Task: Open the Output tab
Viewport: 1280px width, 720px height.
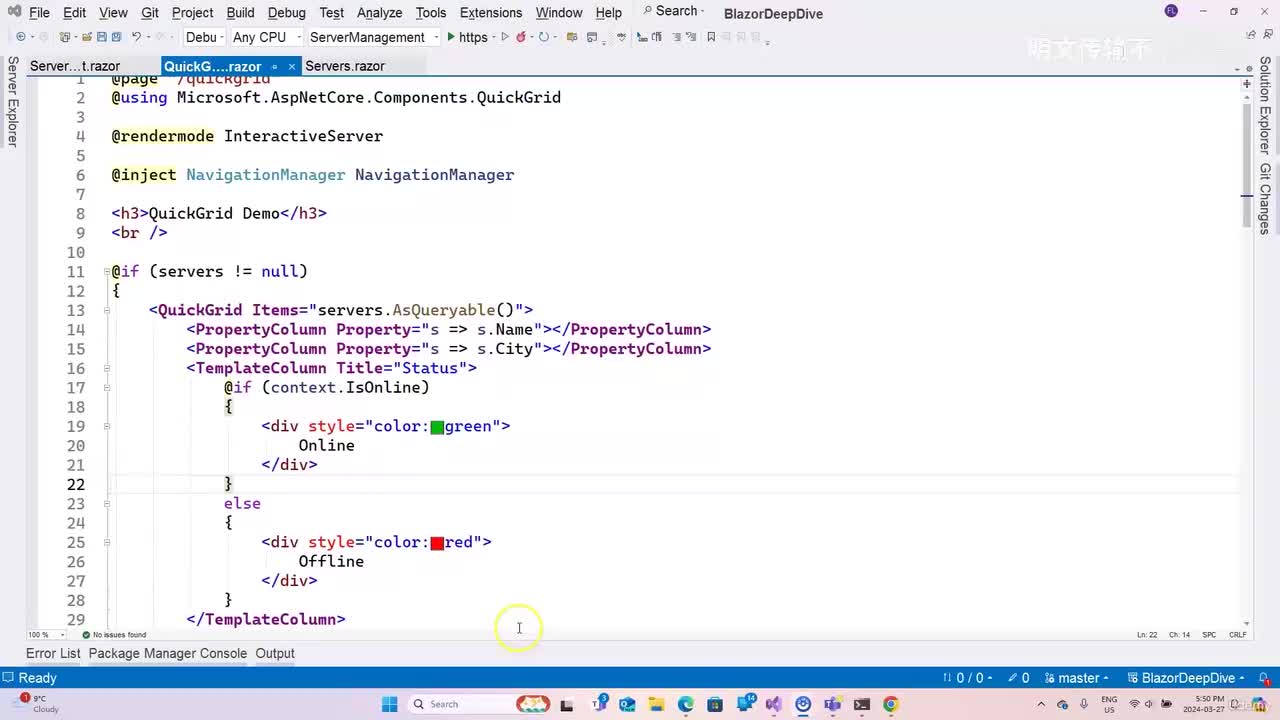Action: [x=275, y=653]
